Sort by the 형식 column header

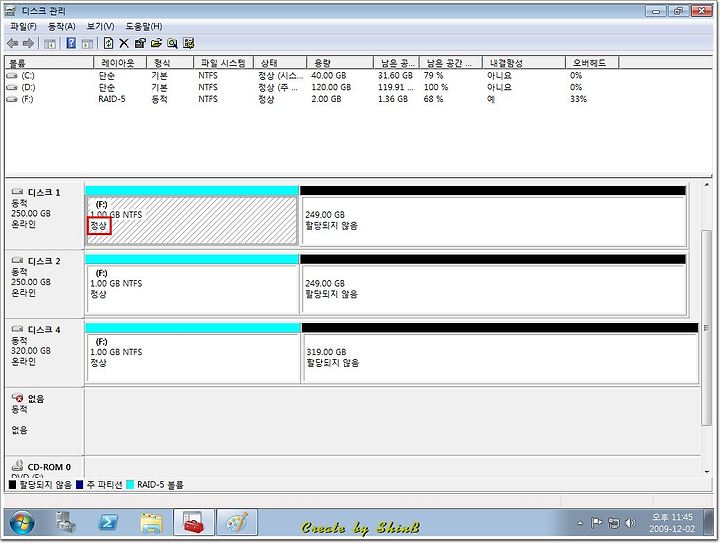click(170, 63)
